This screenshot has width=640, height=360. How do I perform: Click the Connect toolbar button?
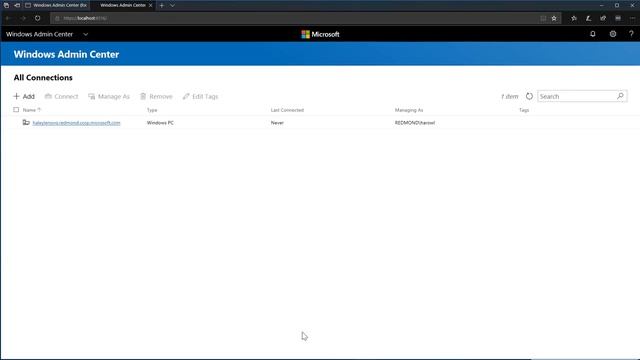tap(61, 96)
